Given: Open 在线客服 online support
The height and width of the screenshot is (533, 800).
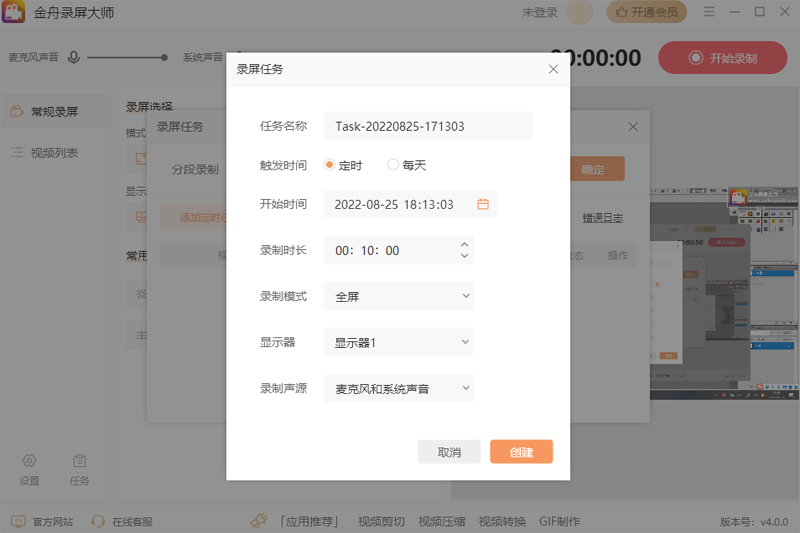Looking at the screenshot, I should pyautogui.click(x=122, y=521).
